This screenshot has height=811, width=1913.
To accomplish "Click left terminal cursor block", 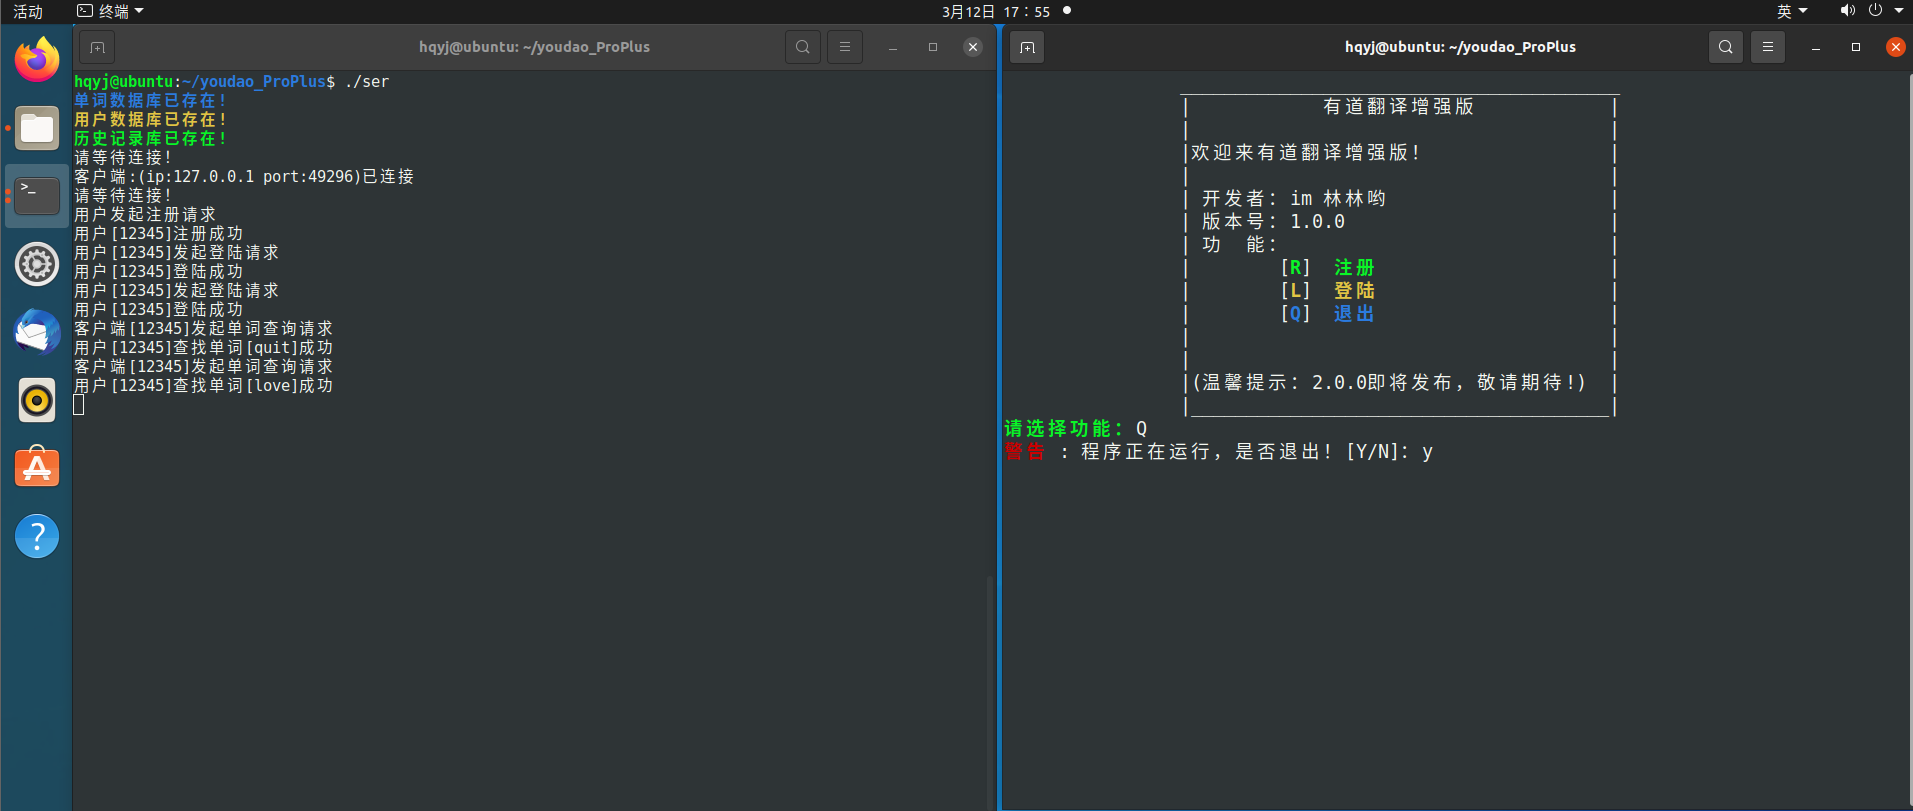I will (x=79, y=405).
